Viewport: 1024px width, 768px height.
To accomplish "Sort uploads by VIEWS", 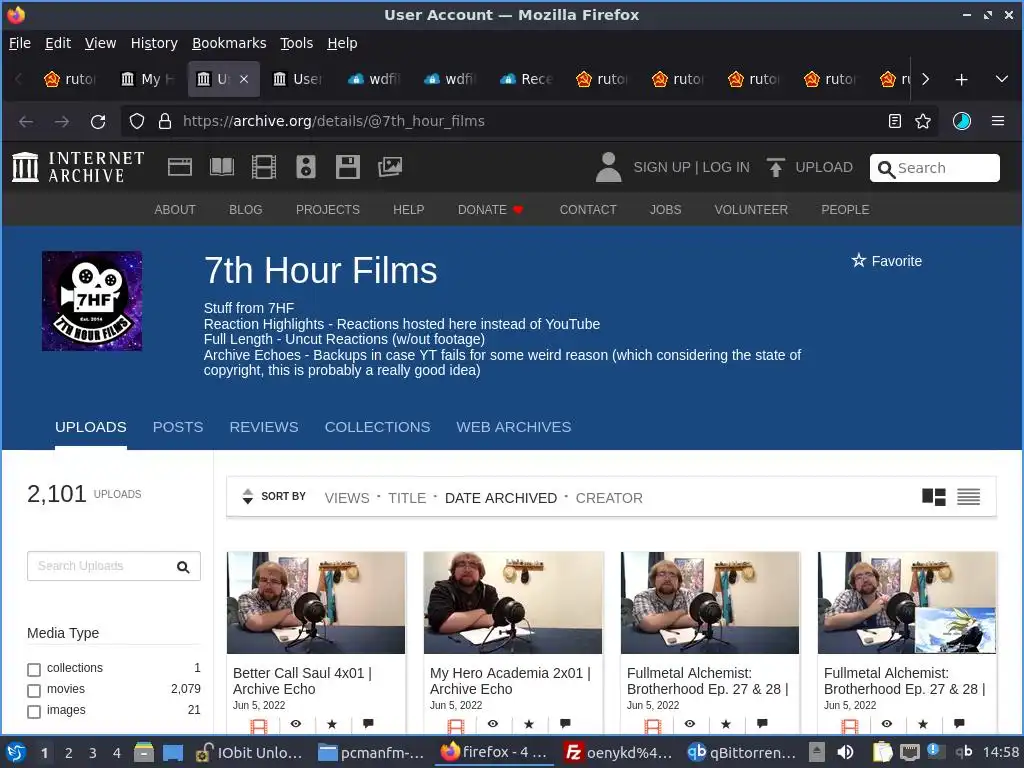I will (x=347, y=498).
